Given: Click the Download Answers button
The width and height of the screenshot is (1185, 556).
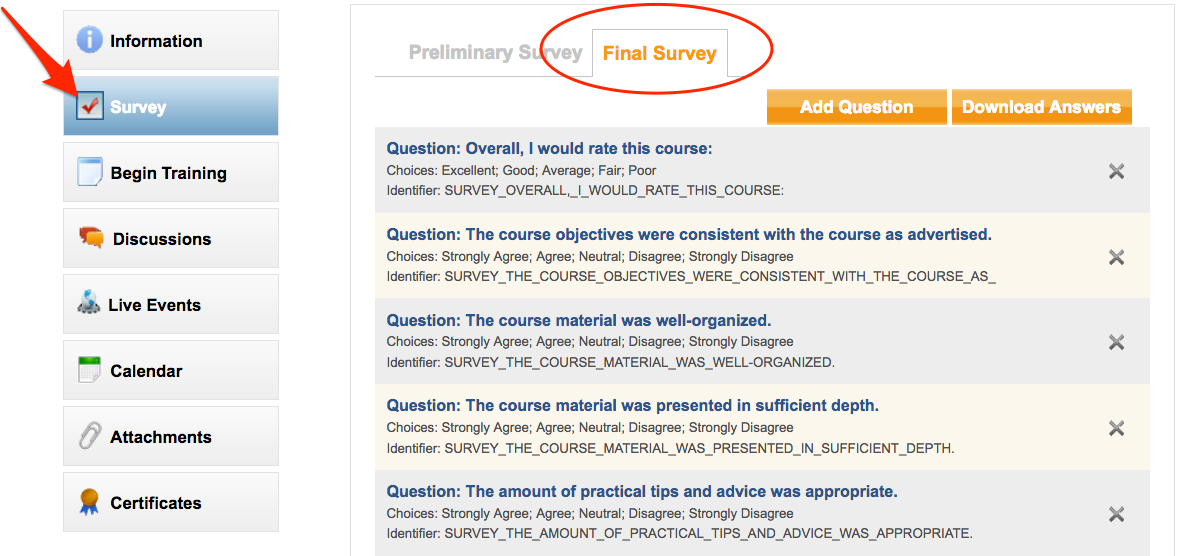Looking at the screenshot, I should pyautogui.click(x=1041, y=107).
